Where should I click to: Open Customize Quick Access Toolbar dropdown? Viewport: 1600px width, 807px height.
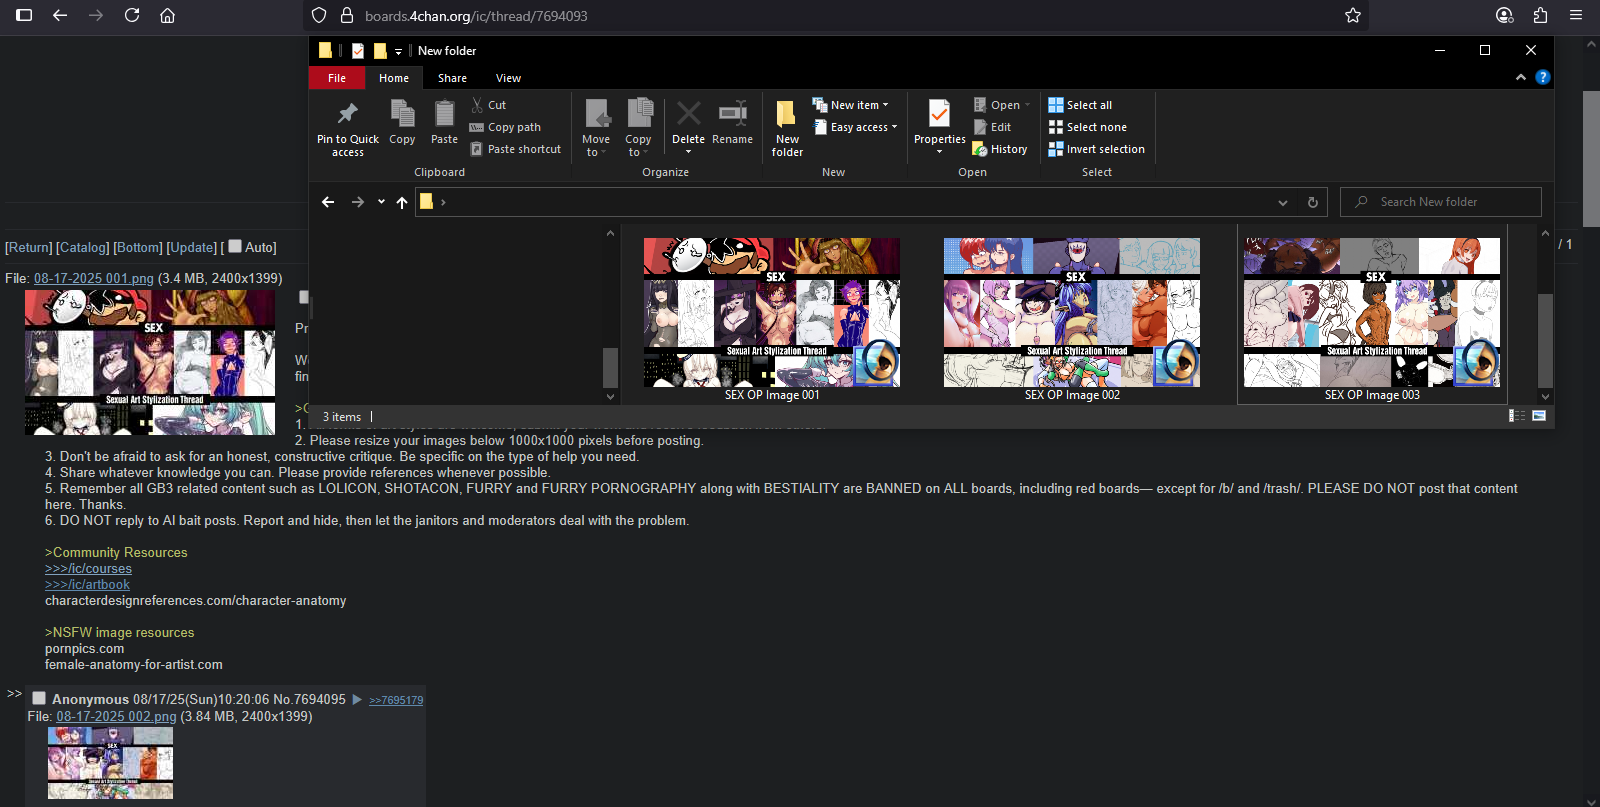pyautogui.click(x=398, y=51)
